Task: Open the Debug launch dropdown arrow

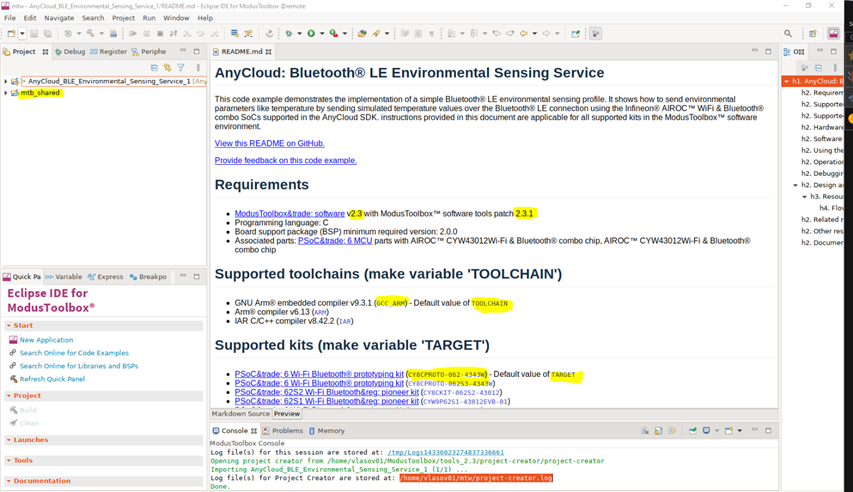Action: pos(299,34)
